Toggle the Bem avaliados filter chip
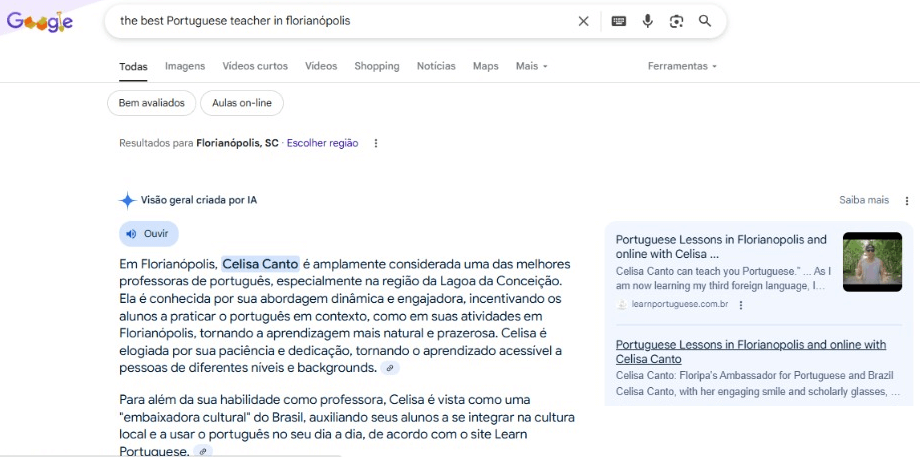 151,103
